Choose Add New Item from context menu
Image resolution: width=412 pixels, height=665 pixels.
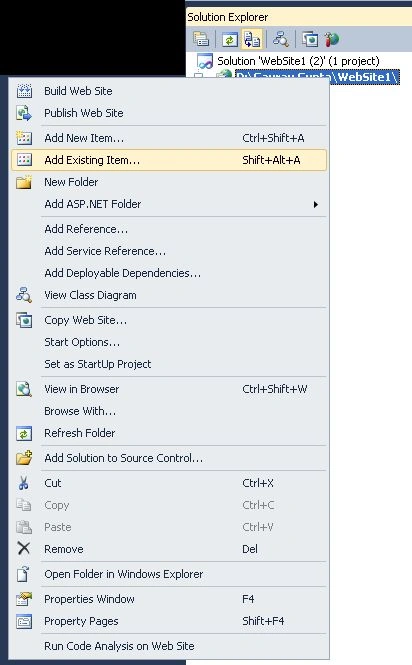pos(169,138)
